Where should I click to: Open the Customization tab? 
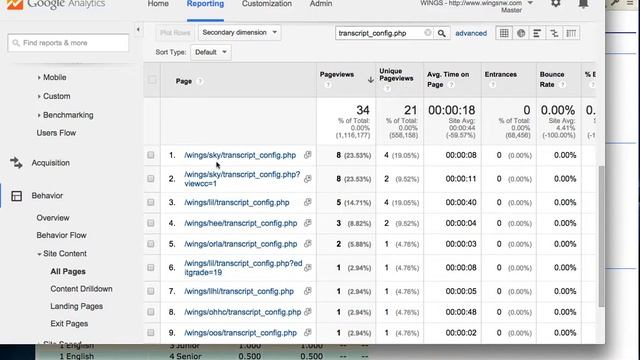click(267, 4)
